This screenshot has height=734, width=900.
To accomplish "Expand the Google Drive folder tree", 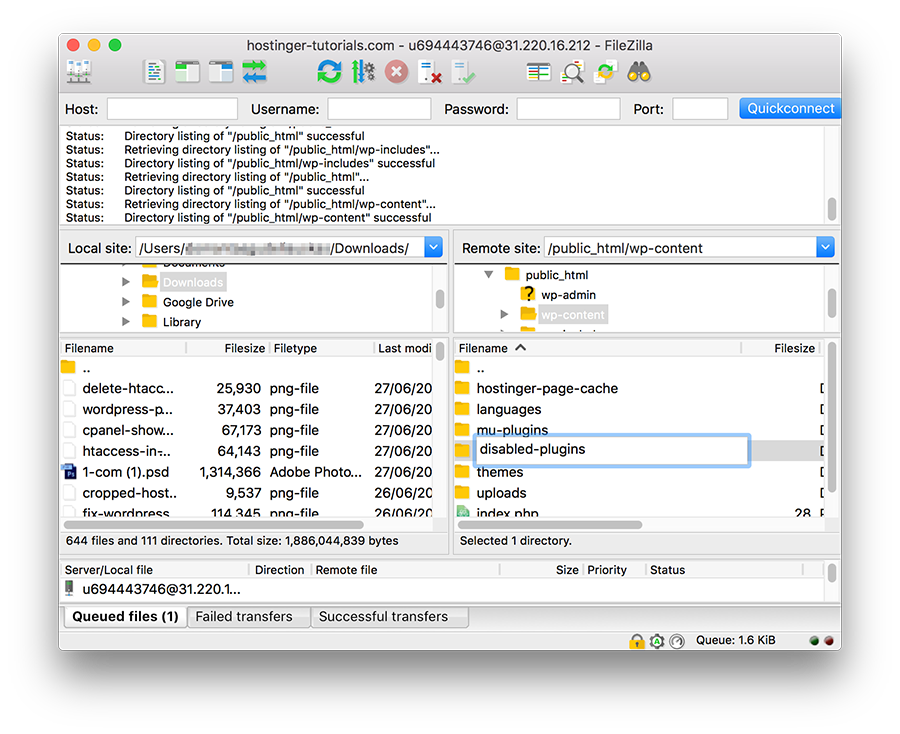I will (126, 302).
